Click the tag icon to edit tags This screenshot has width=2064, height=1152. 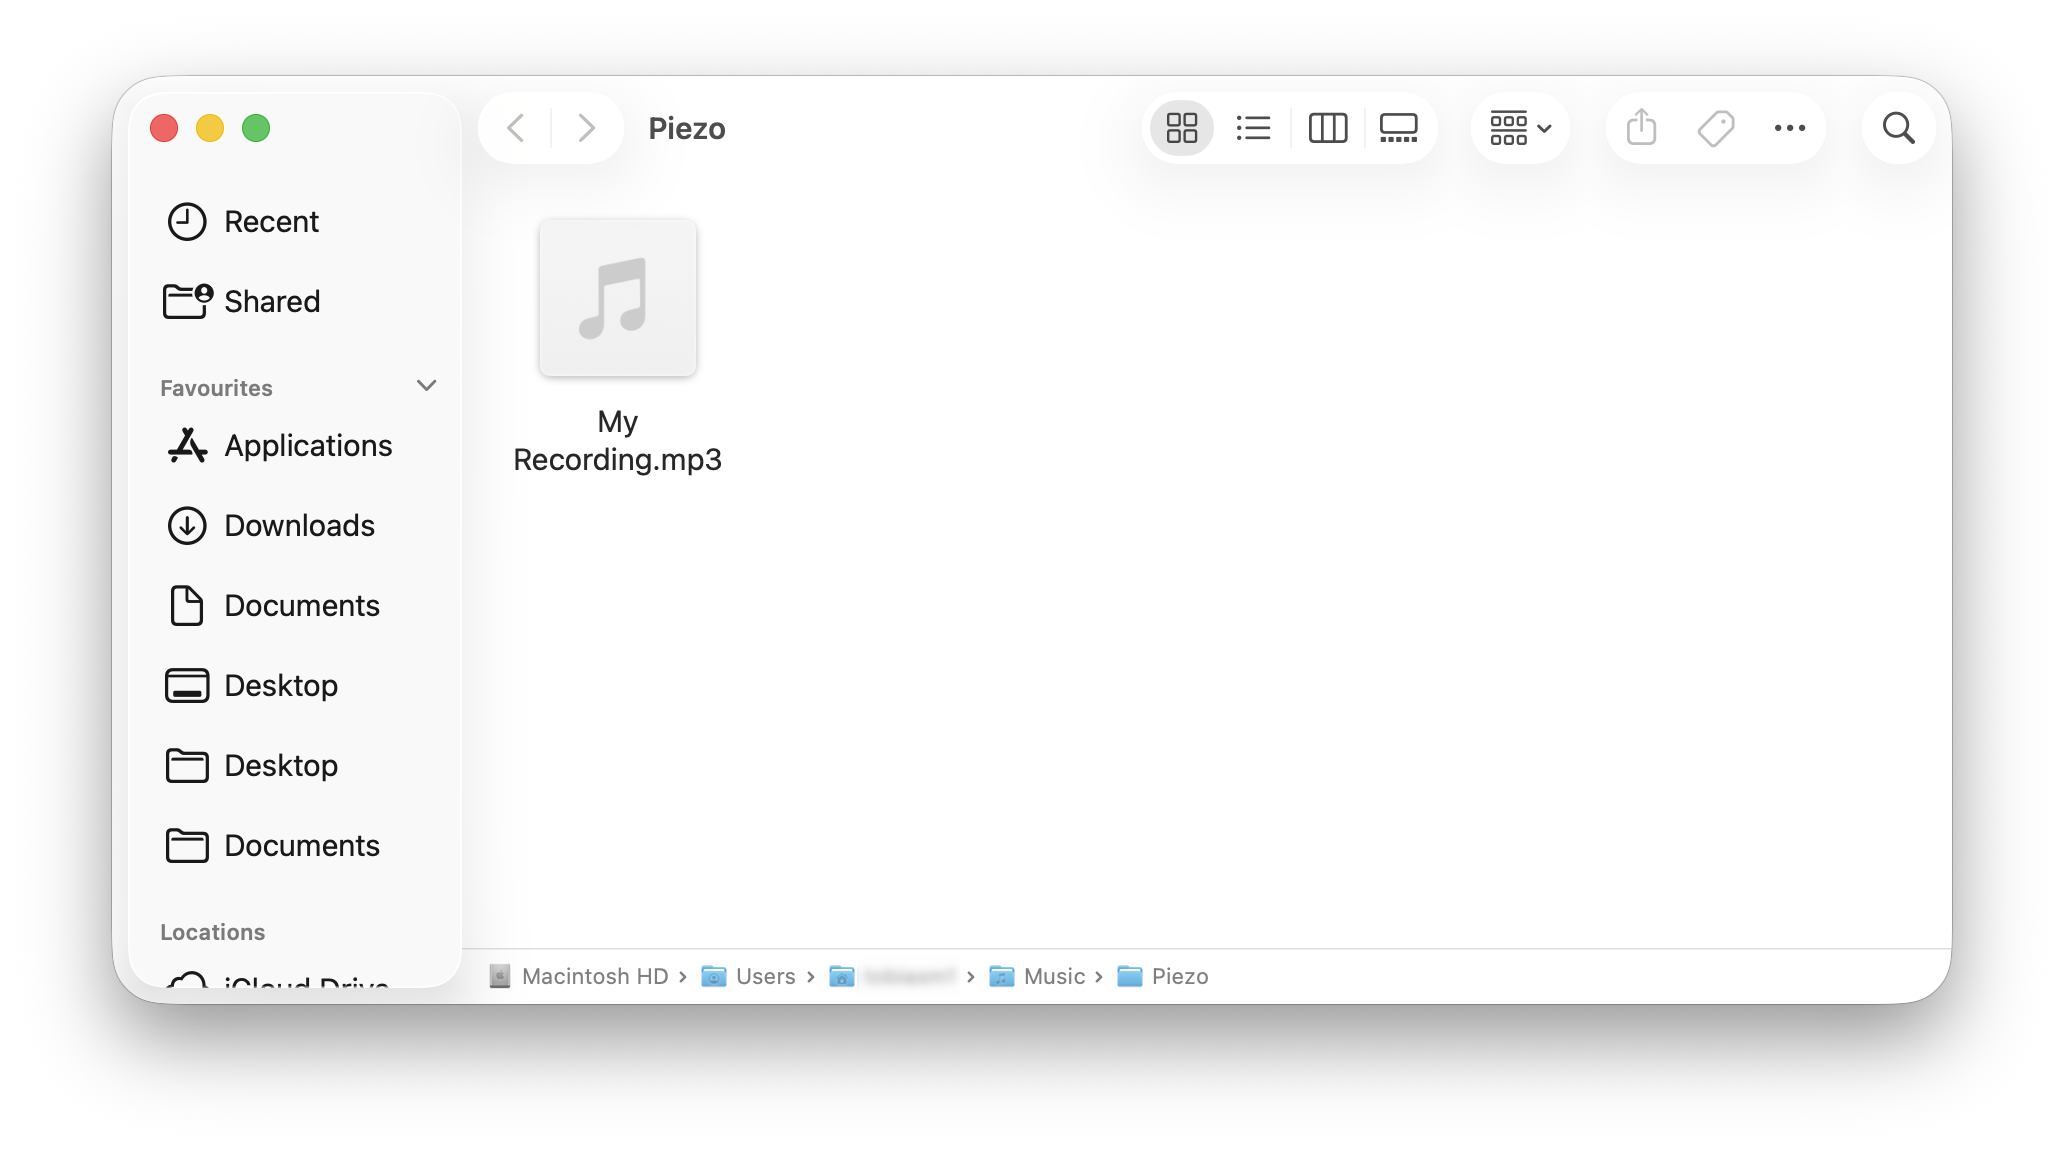tap(1716, 128)
